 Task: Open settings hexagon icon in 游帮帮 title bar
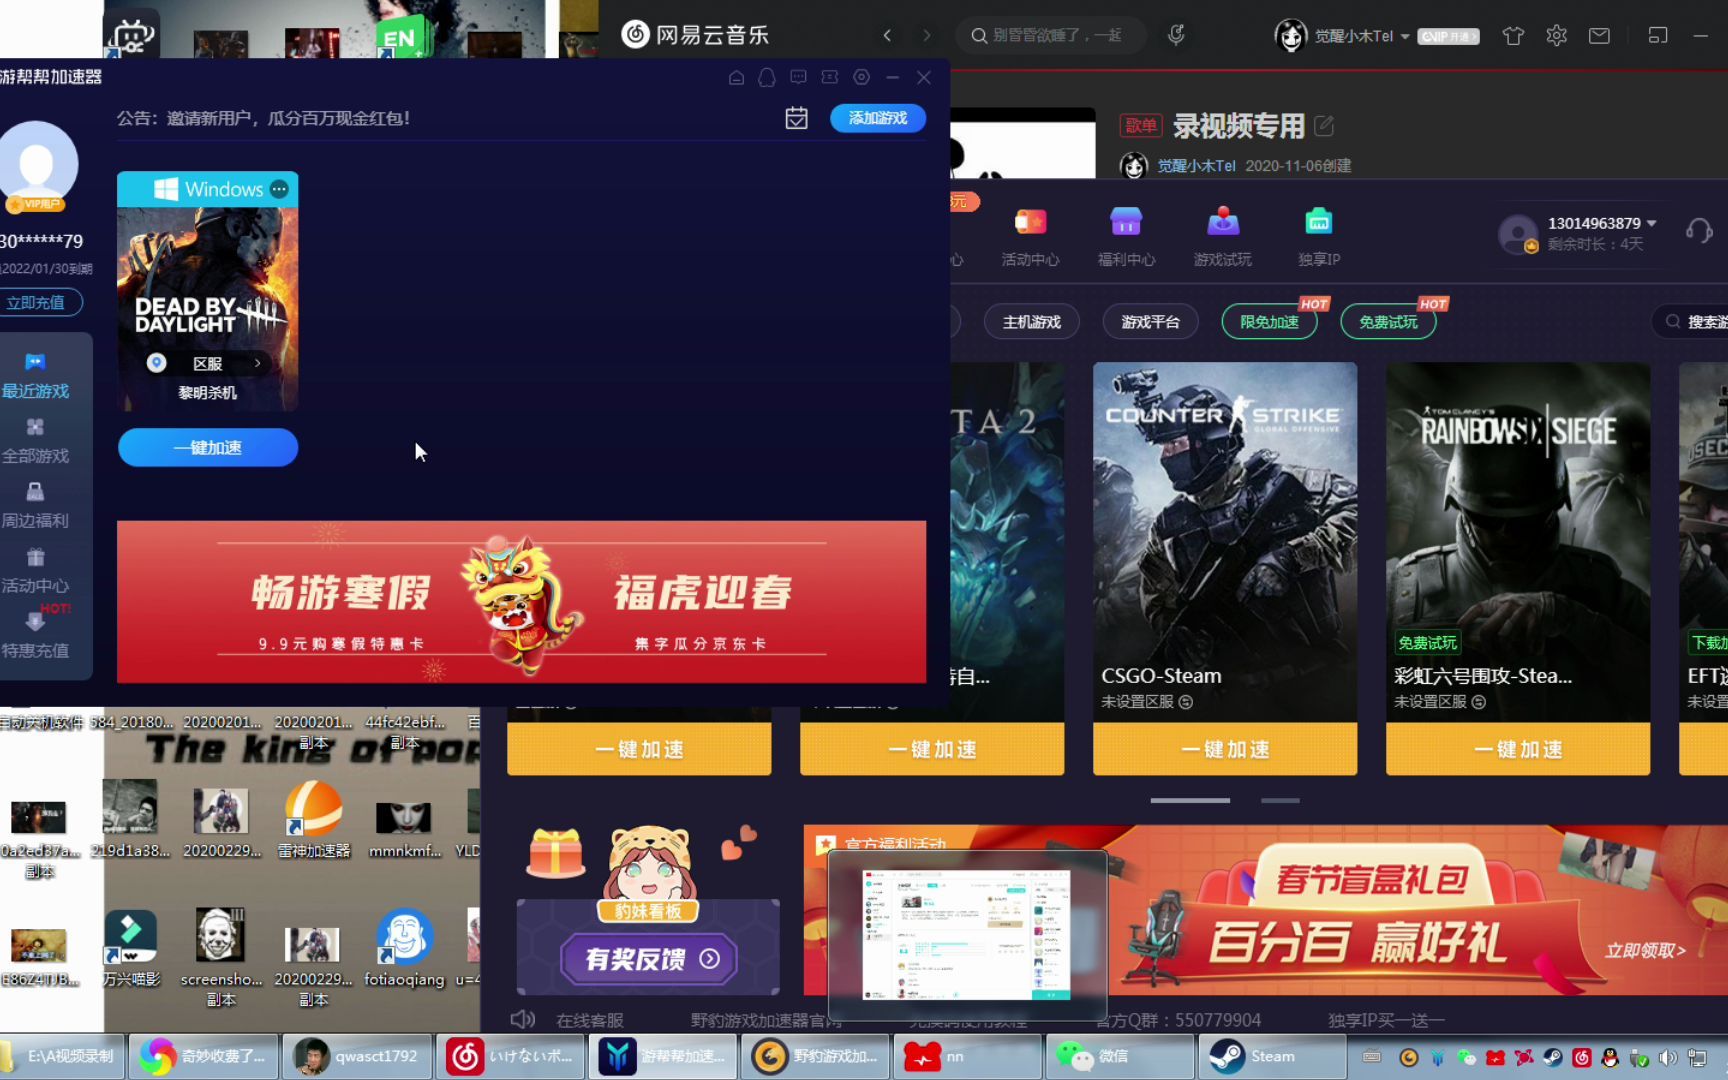click(x=861, y=77)
